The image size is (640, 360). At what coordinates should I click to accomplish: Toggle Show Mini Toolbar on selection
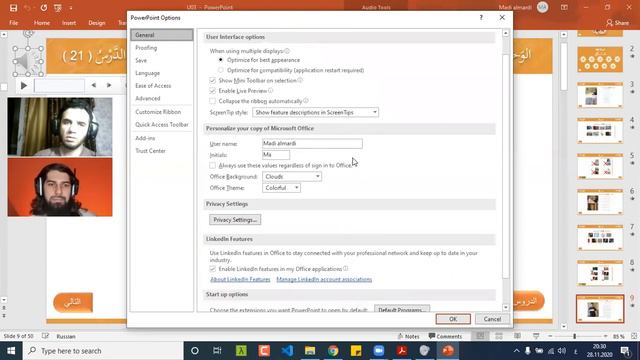(x=212, y=80)
